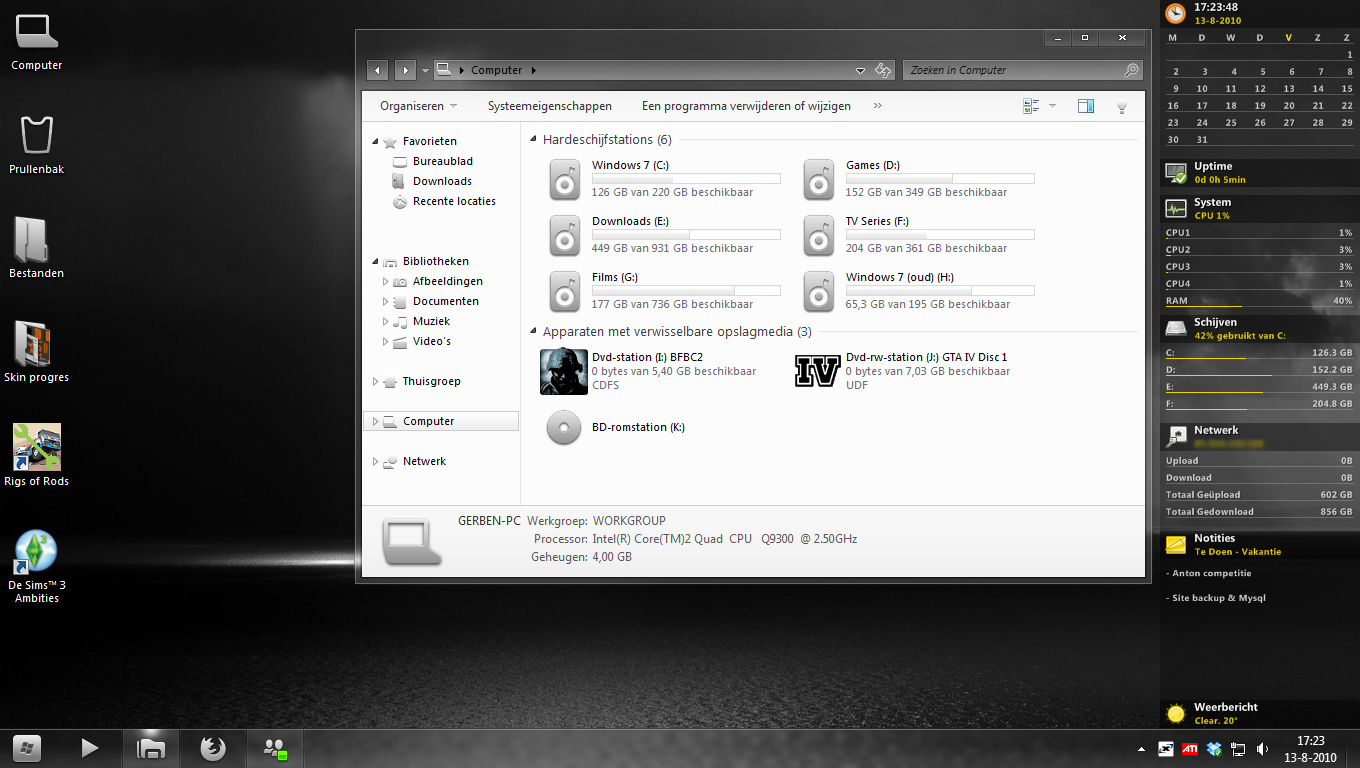Open the volume speaker tray icon
Screen dimensions: 1360x768
(1263, 748)
